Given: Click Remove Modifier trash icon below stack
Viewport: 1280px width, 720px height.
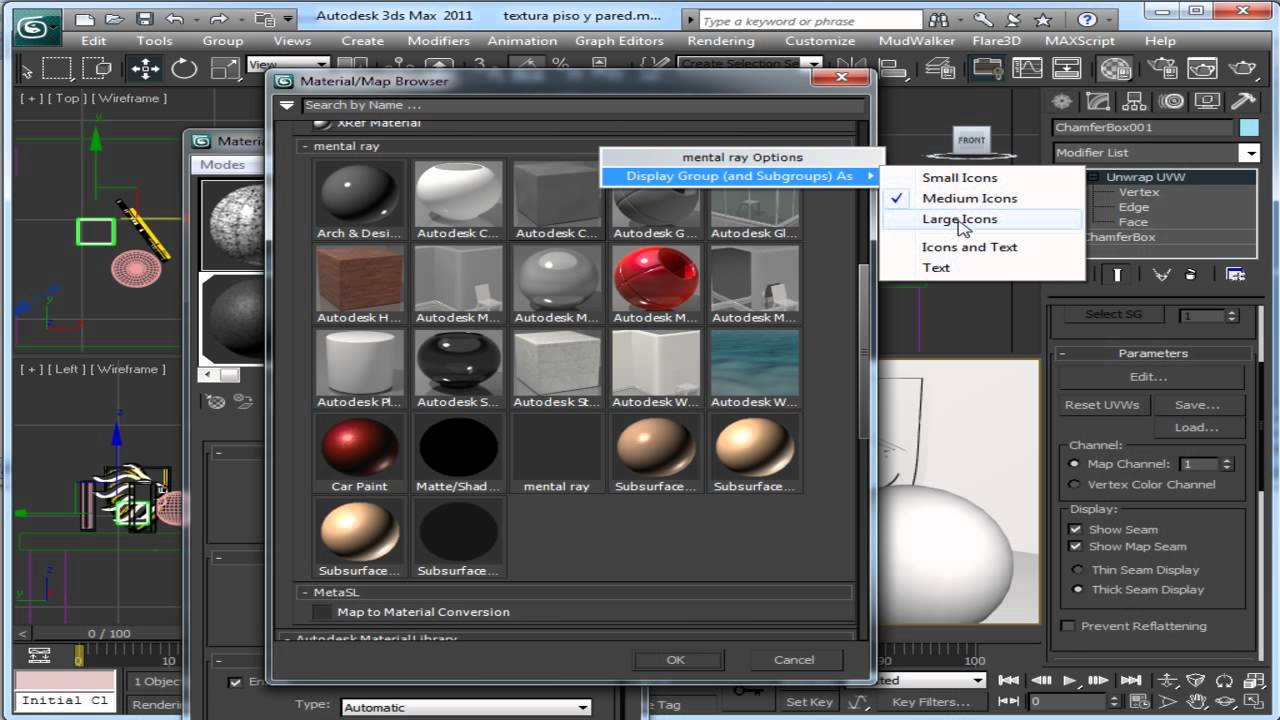Looking at the screenshot, I should [x=1190, y=275].
